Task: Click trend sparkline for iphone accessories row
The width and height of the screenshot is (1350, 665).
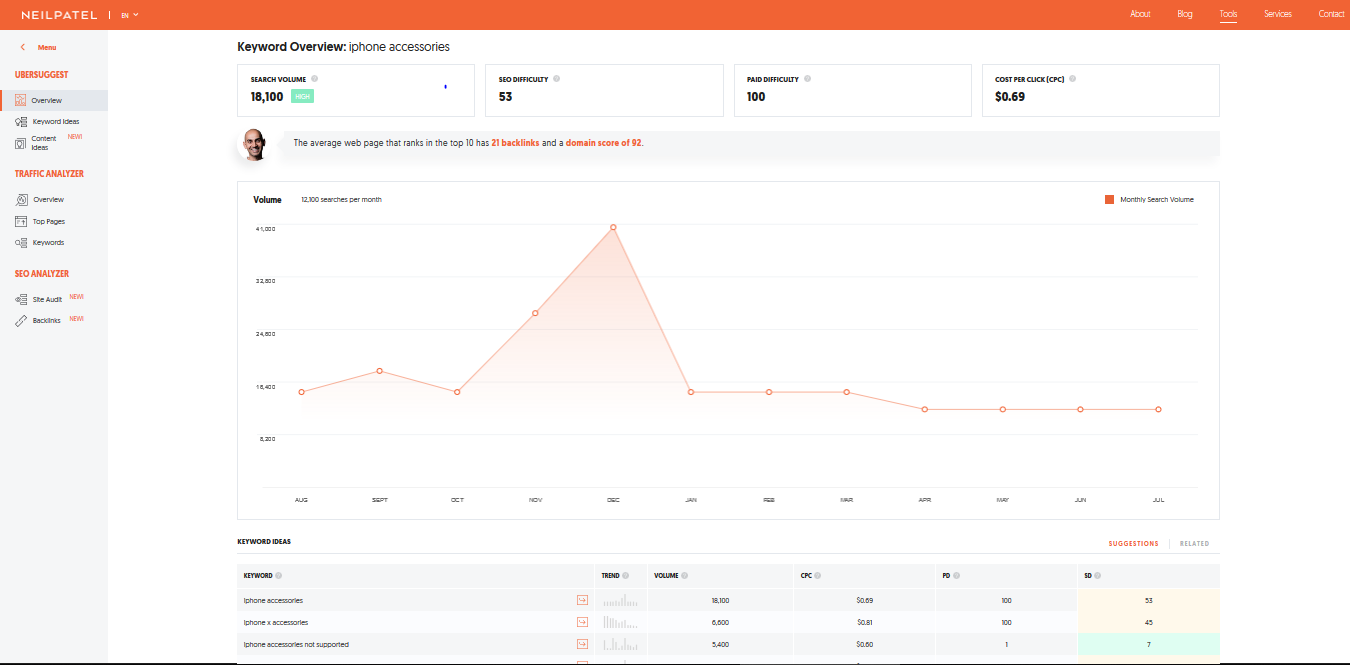Action: point(620,600)
